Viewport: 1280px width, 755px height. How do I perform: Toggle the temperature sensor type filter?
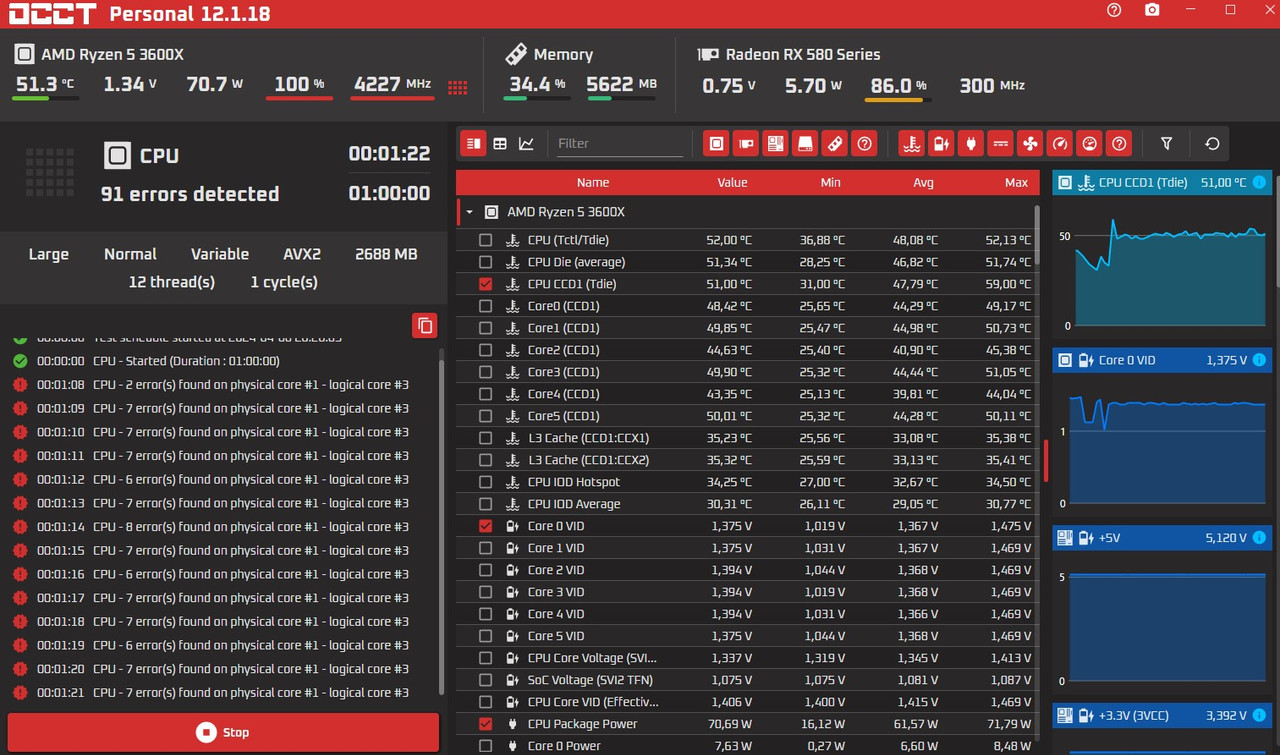click(911, 144)
